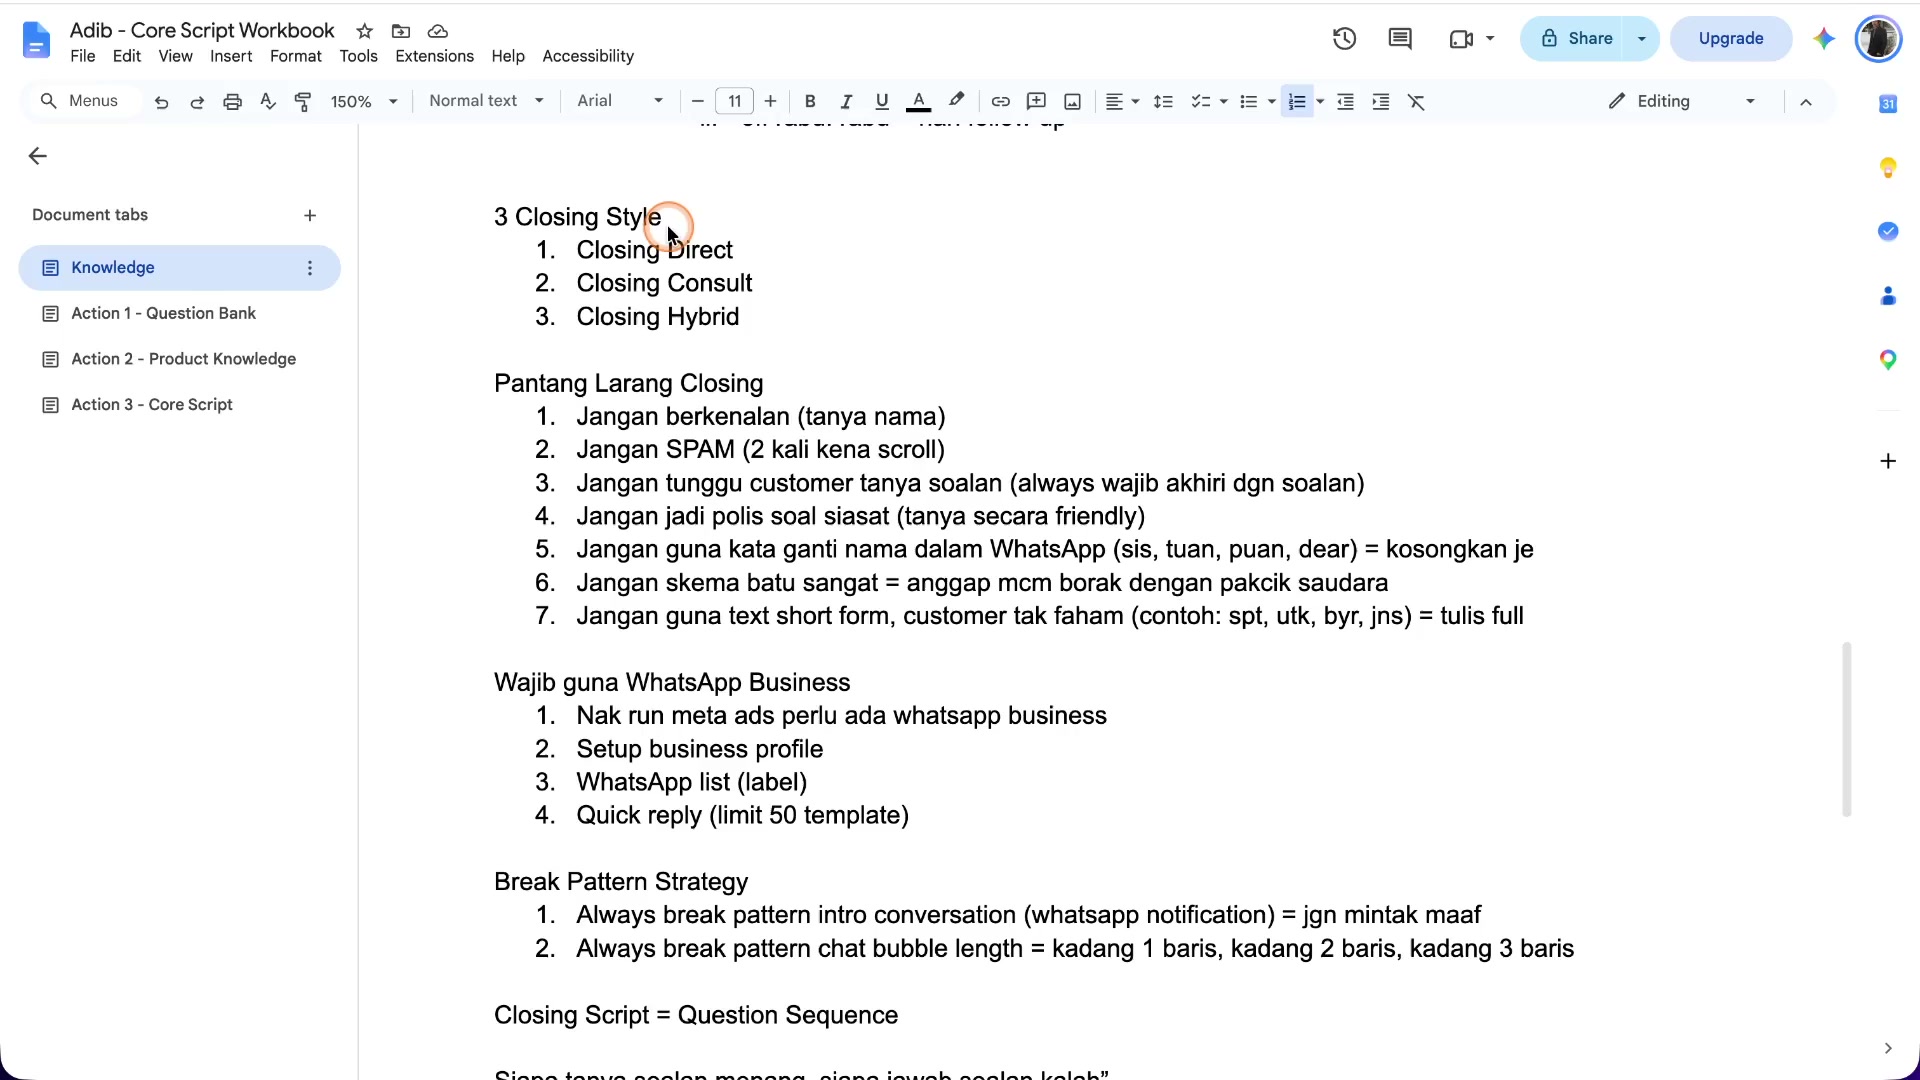The width and height of the screenshot is (1920, 1080).
Task: Open Google Tasks side panel icon
Action: [x=1888, y=231]
